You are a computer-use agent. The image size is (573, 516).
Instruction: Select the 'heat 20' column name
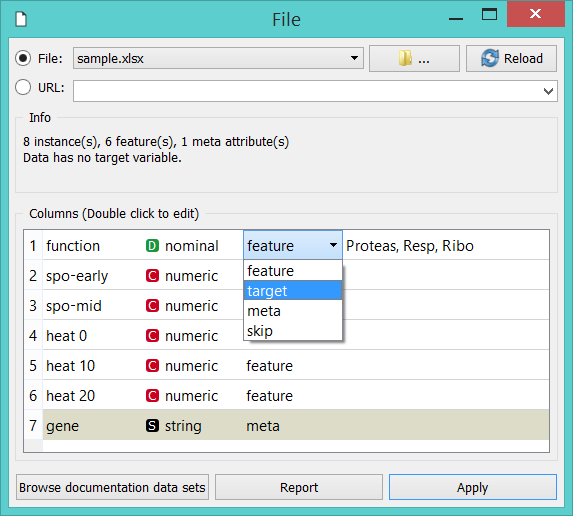(x=71, y=395)
